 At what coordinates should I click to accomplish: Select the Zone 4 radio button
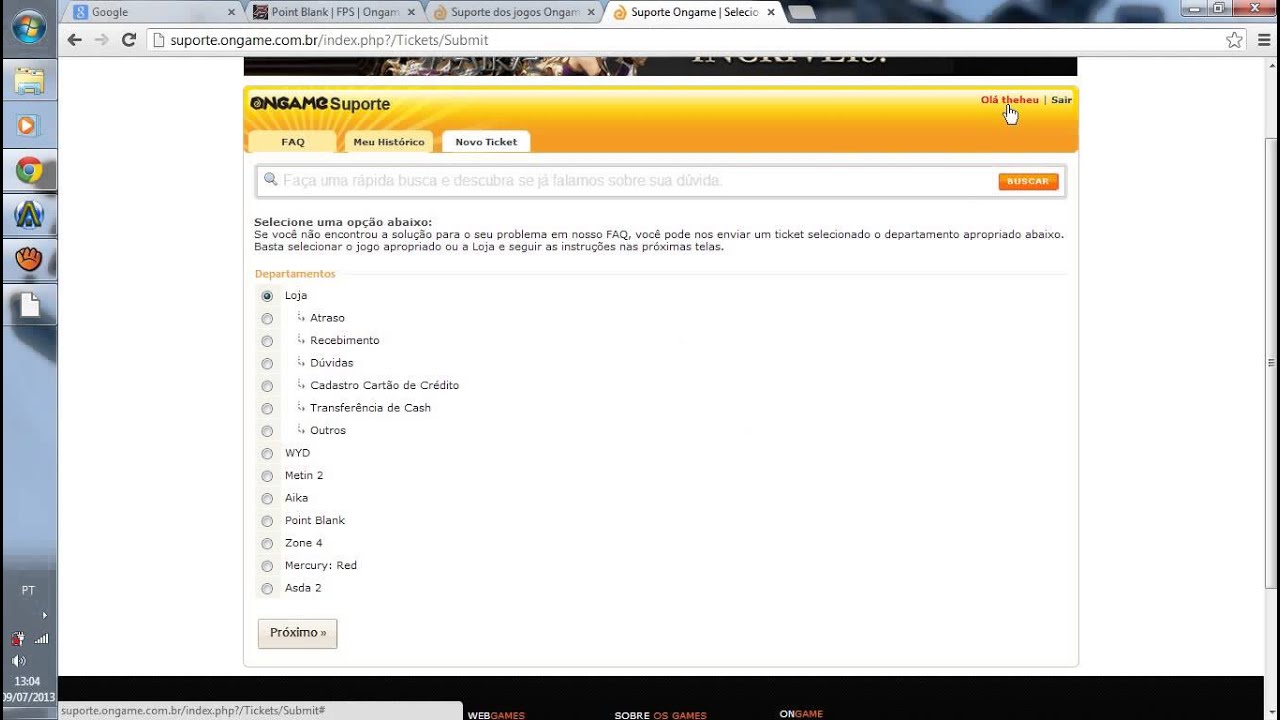point(267,544)
